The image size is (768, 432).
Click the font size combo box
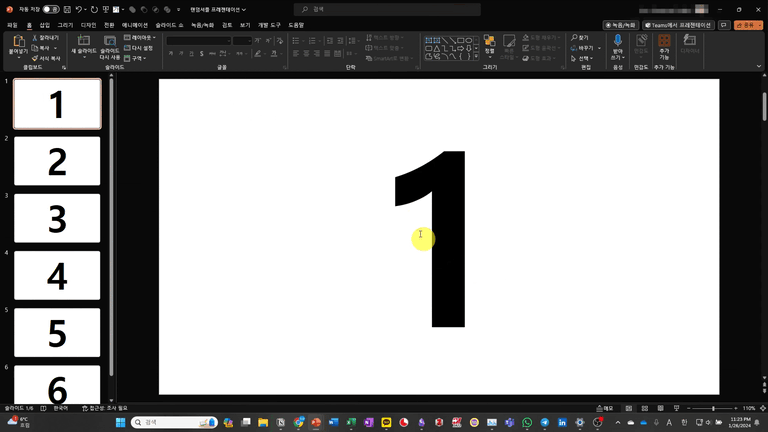point(242,41)
